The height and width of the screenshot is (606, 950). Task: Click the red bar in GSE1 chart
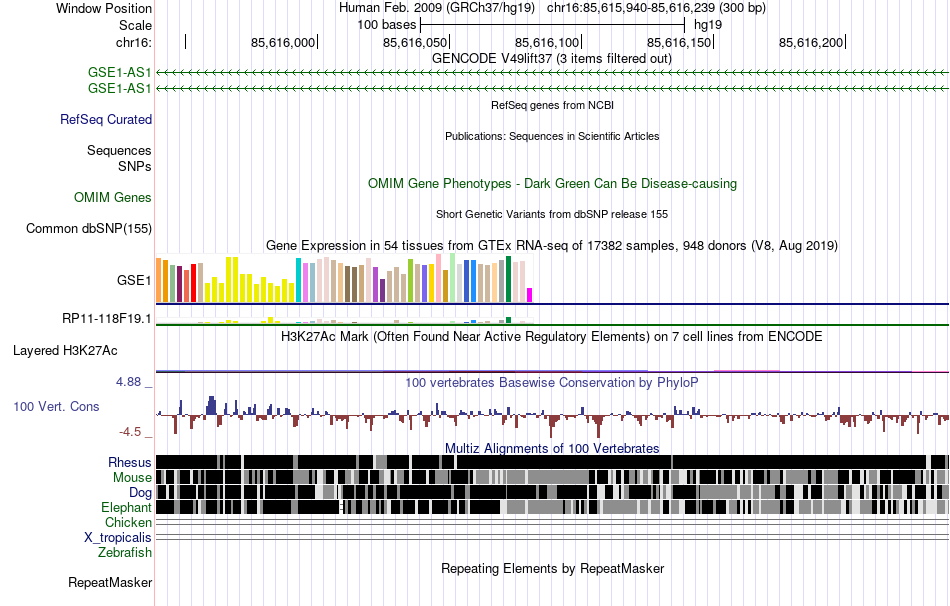(x=194, y=282)
